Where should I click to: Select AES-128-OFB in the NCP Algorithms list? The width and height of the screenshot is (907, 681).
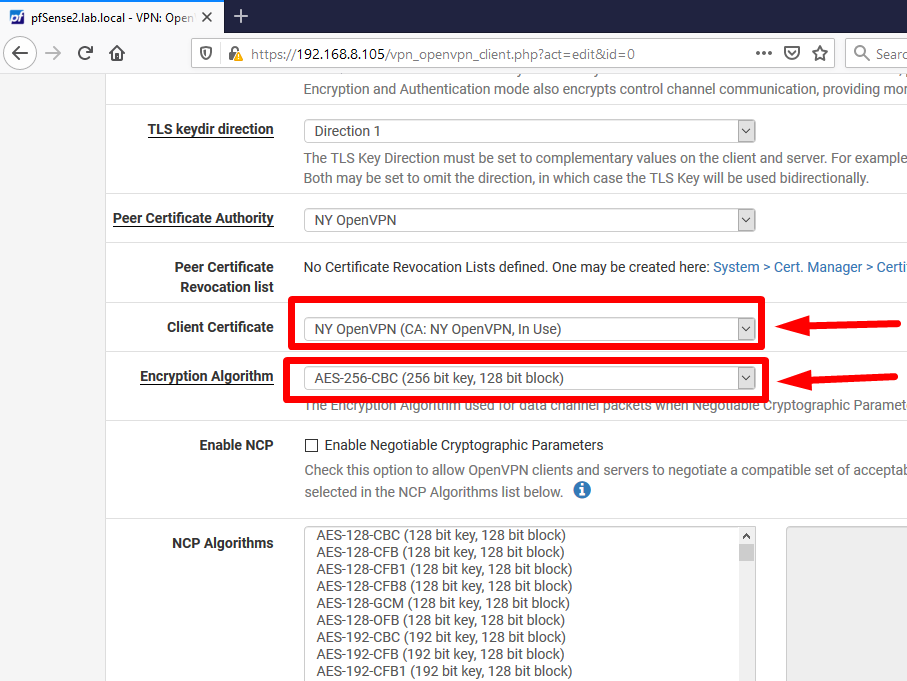[x=440, y=620]
